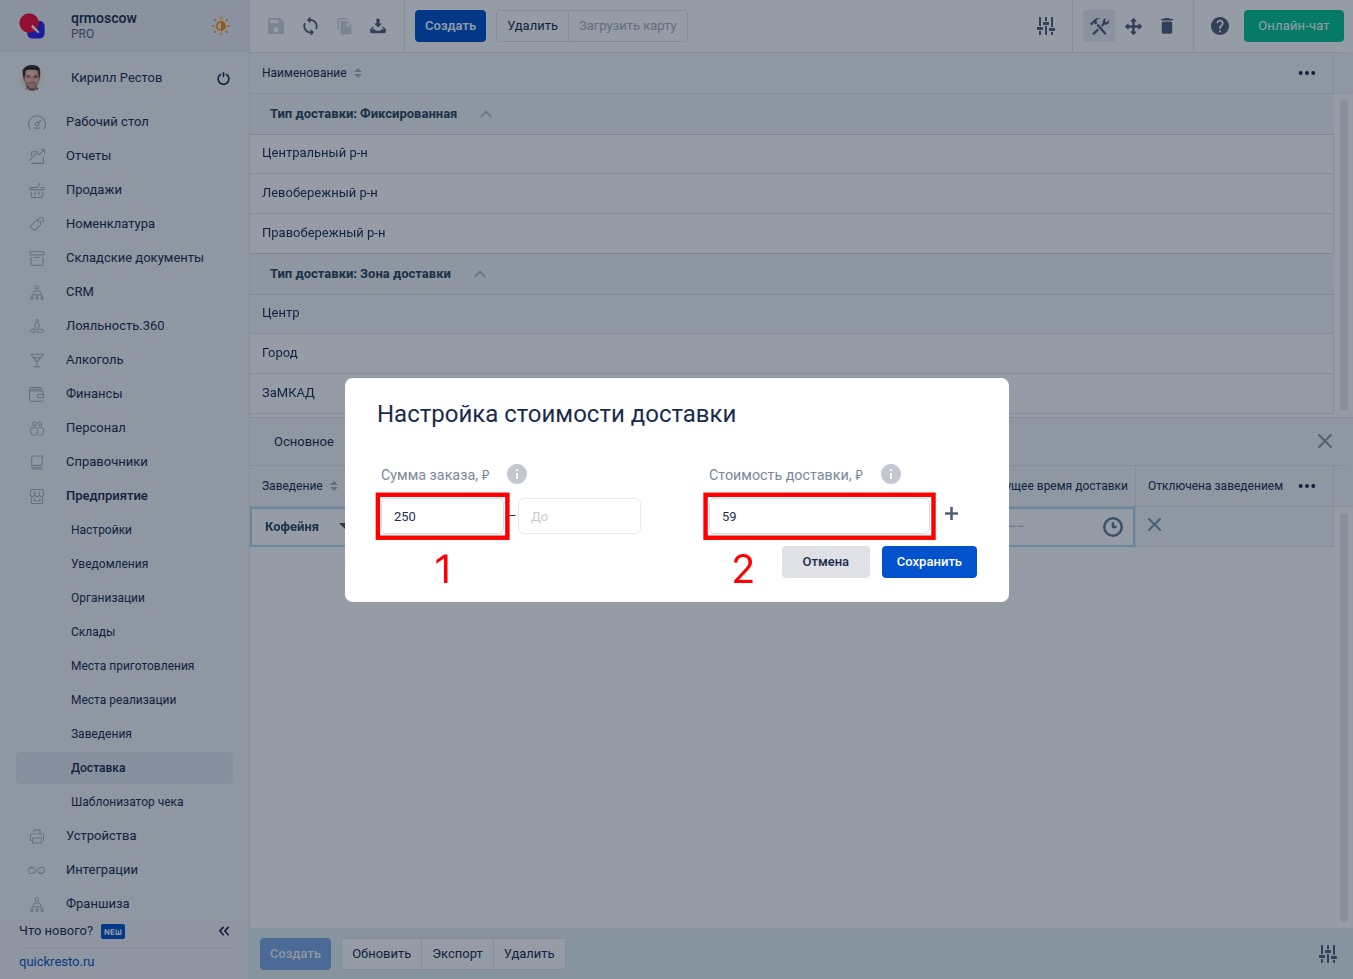
Task: Click the info icon next to Сумма заказа
Action: coord(516,474)
